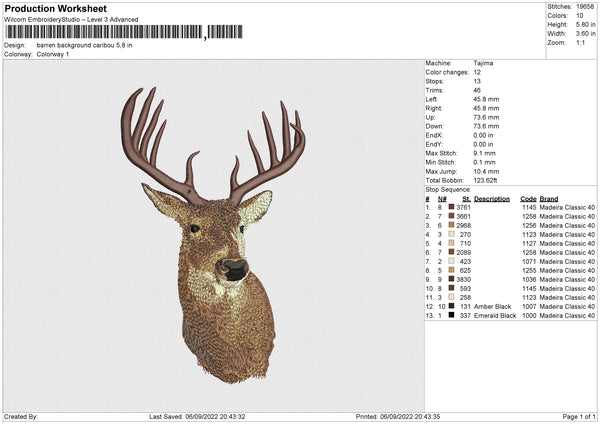The height and width of the screenshot is (424, 600).
Task: Select the color swatch for stop 3
Action: (452, 225)
